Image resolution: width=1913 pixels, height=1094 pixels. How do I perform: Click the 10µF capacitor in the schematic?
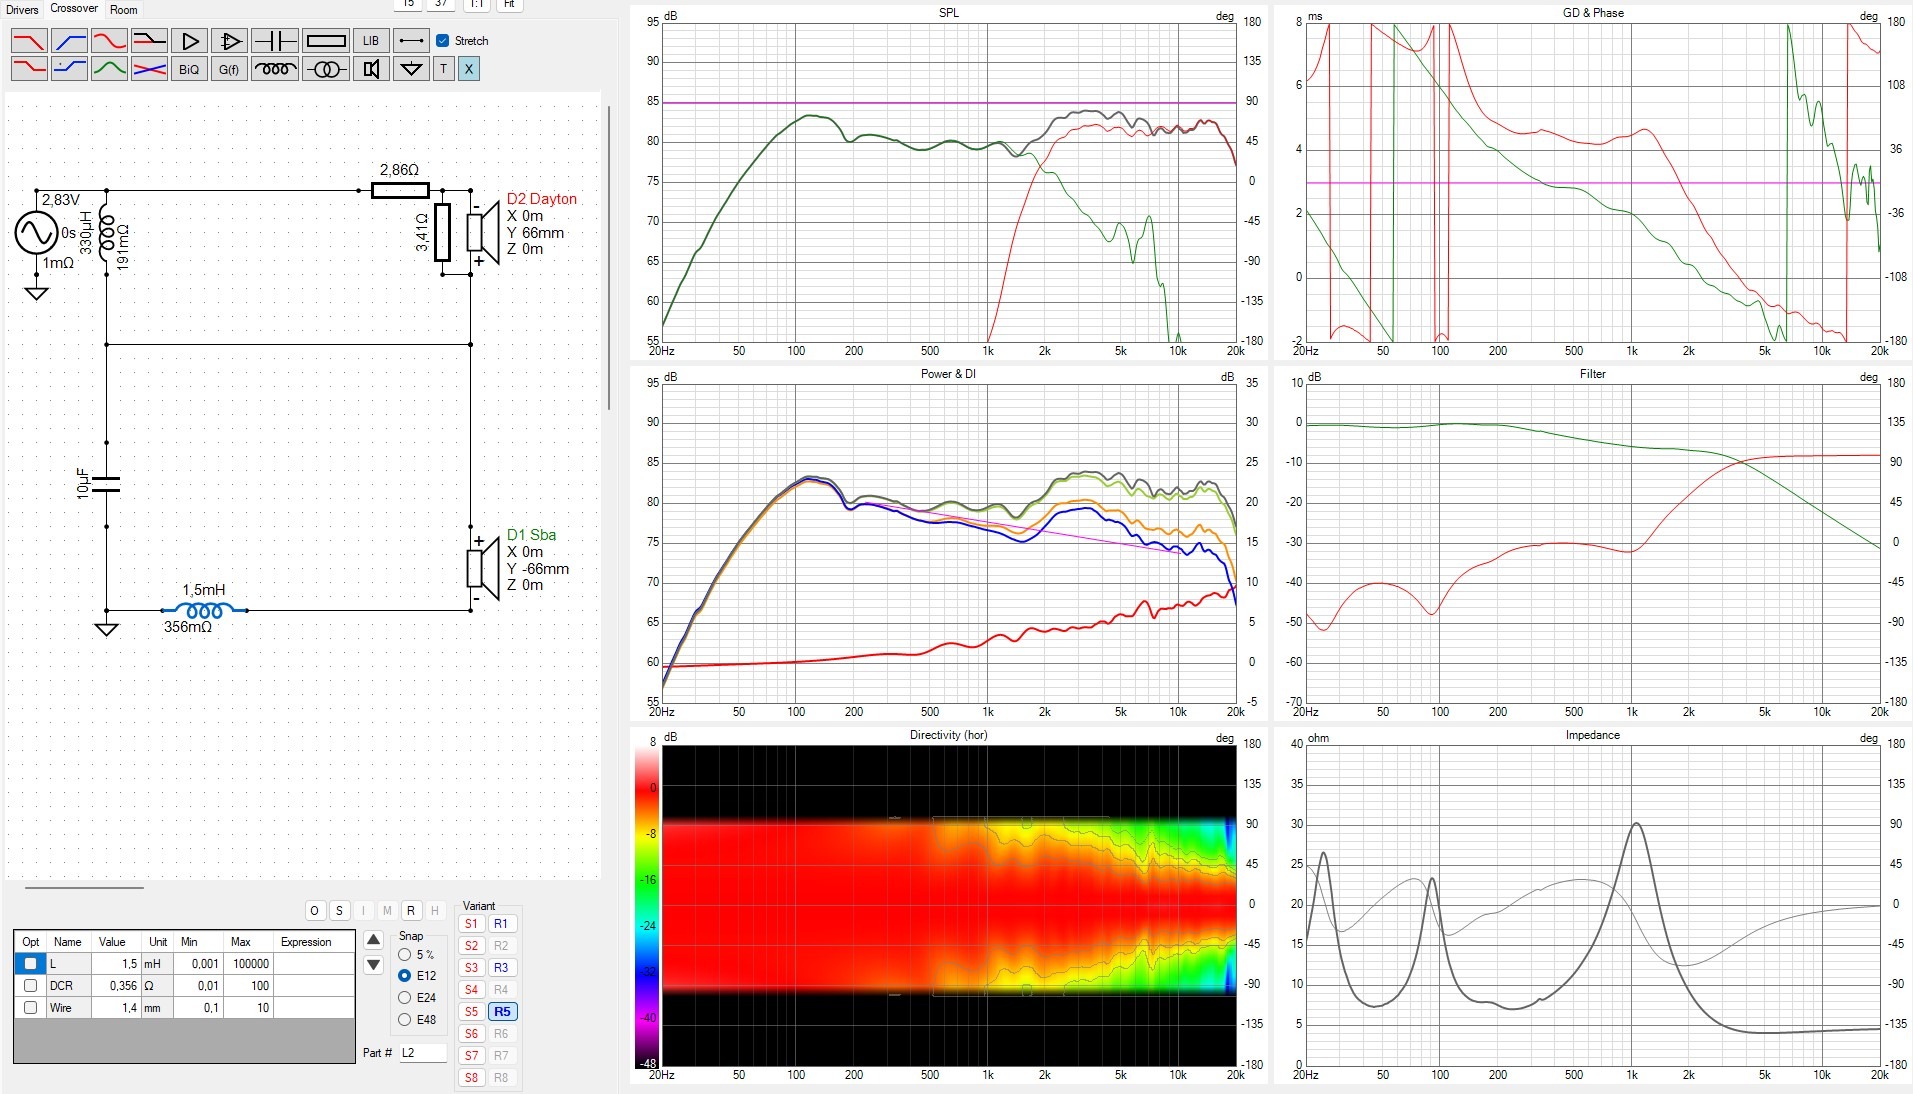(x=106, y=484)
